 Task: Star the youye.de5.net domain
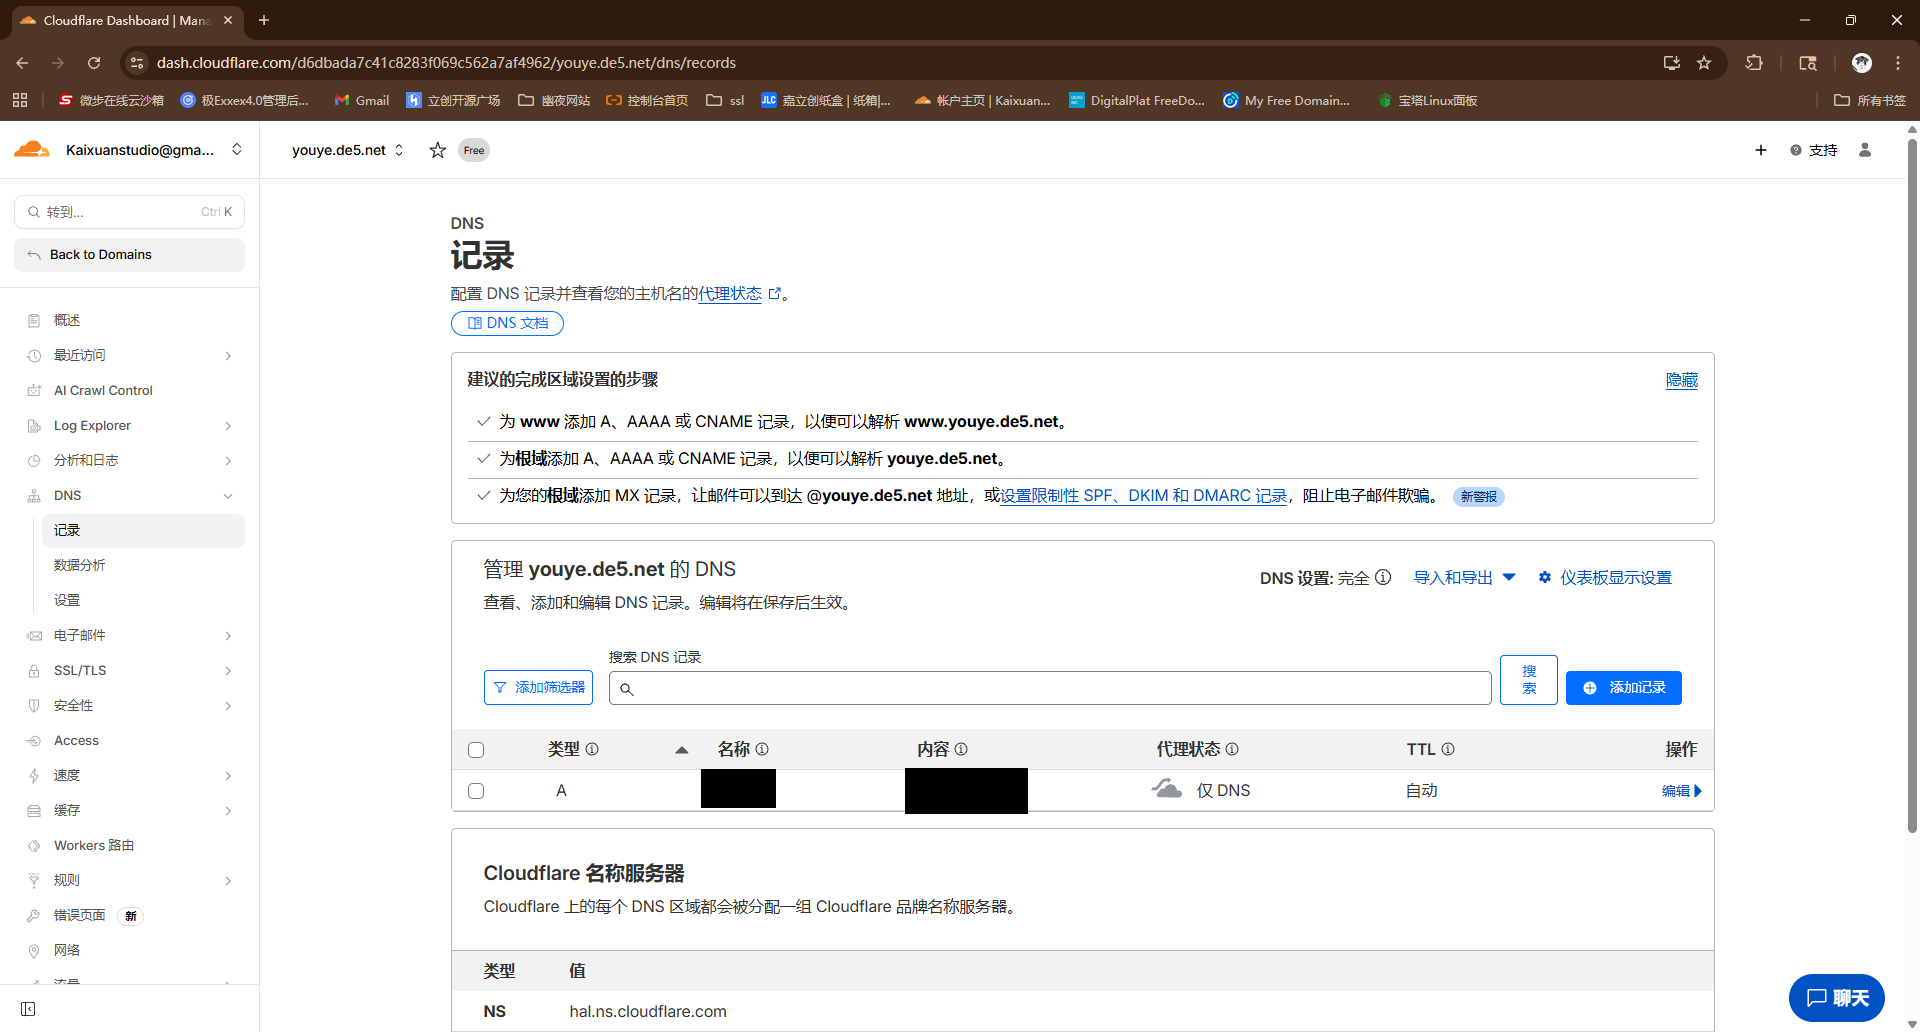[x=437, y=150]
